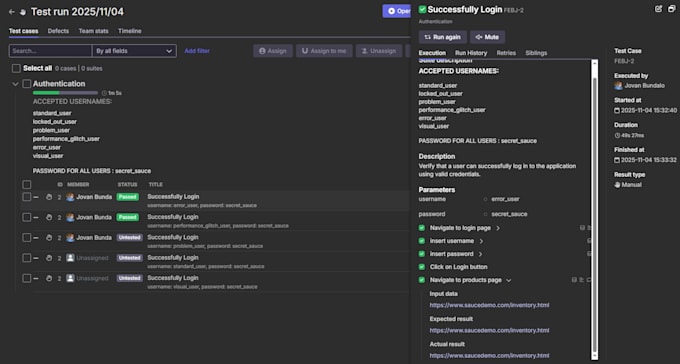Check the visual_user test case row checkbox
This screenshot has height=364, width=680.
[27, 278]
